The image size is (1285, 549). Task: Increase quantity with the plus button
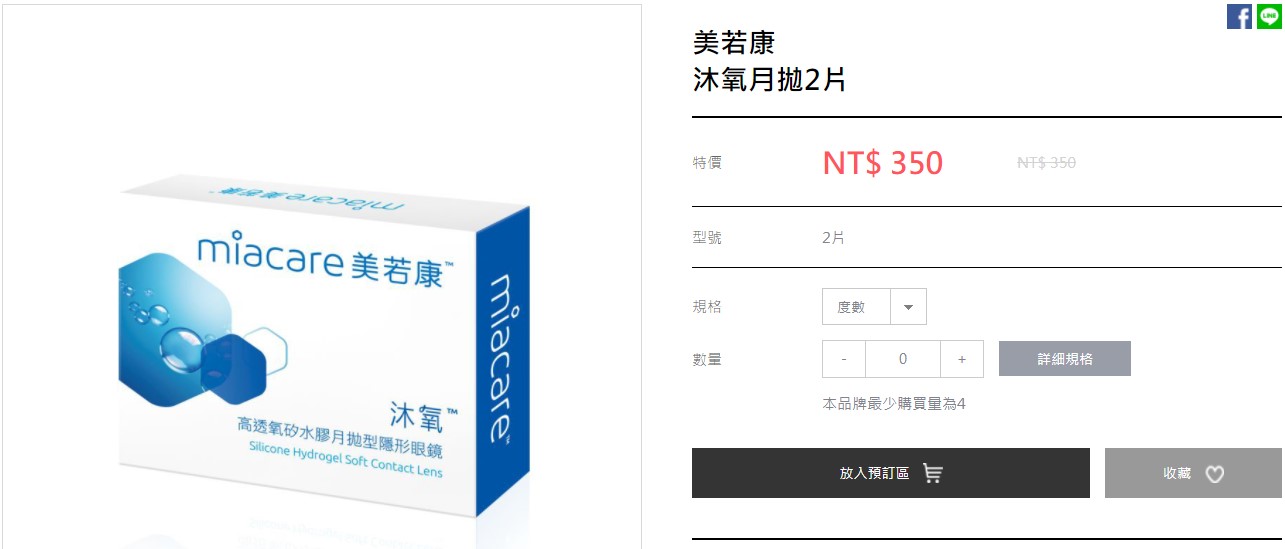point(962,359)
